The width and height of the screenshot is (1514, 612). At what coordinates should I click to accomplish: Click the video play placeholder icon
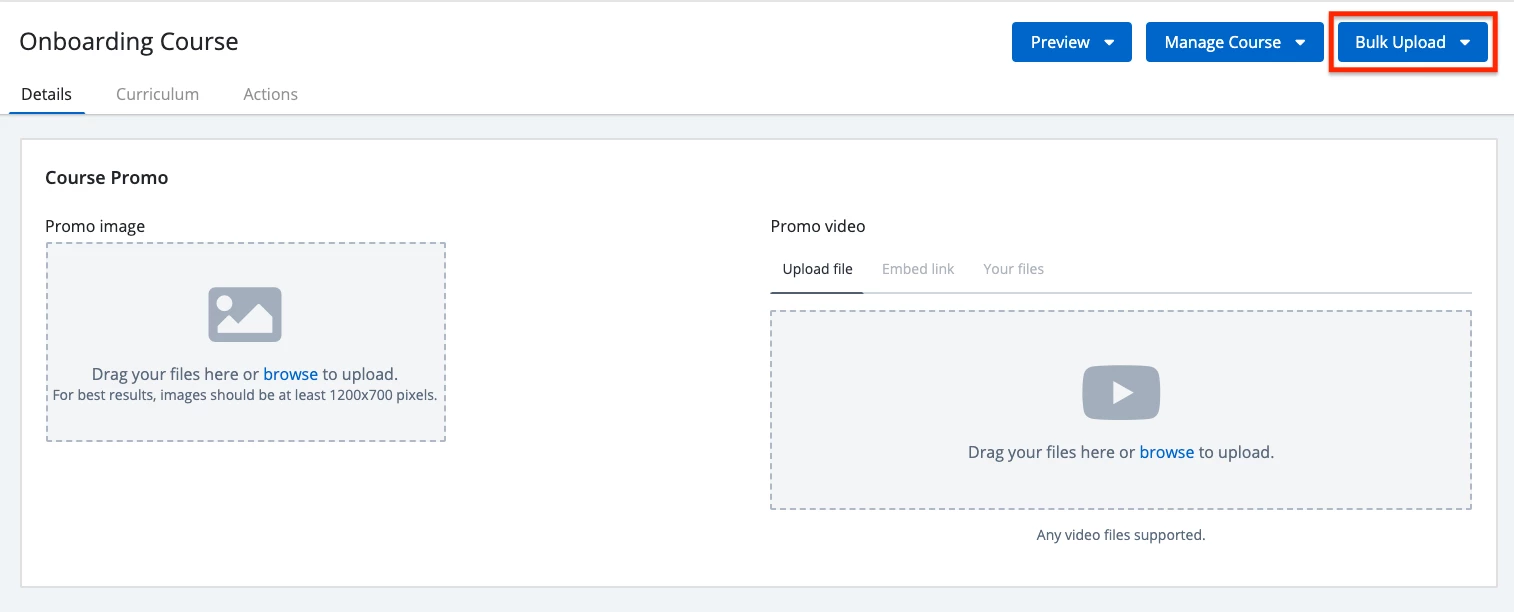[x=1121, y=392]
